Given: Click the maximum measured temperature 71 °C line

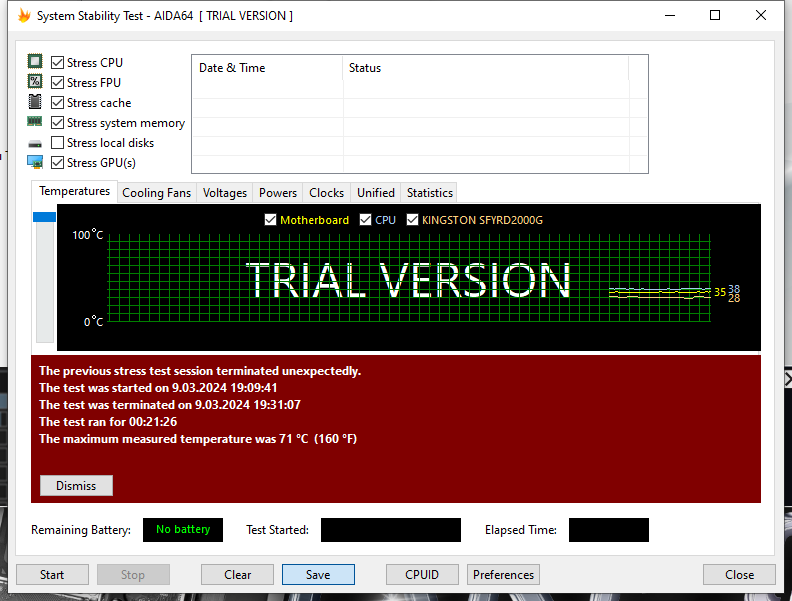Looking at the screenshot, I should tap(198, 439).
